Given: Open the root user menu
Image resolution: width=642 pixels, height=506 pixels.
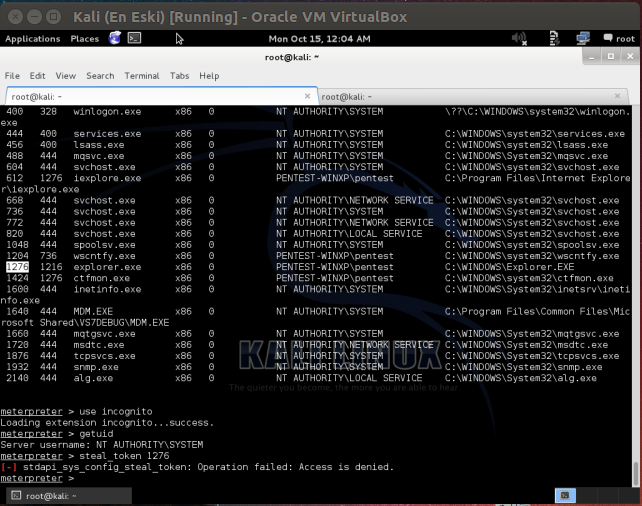Looking at the screenshot, I should coord(619,38).
